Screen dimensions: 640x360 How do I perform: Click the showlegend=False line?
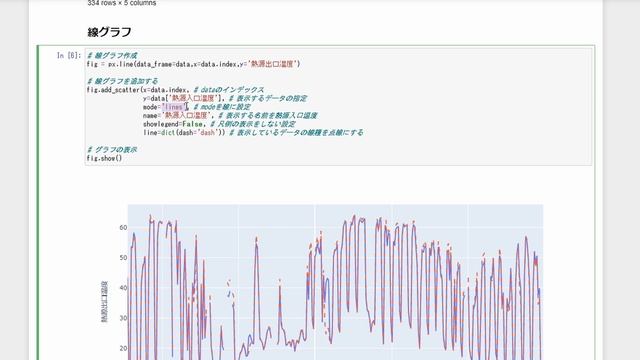click(219, 124)
